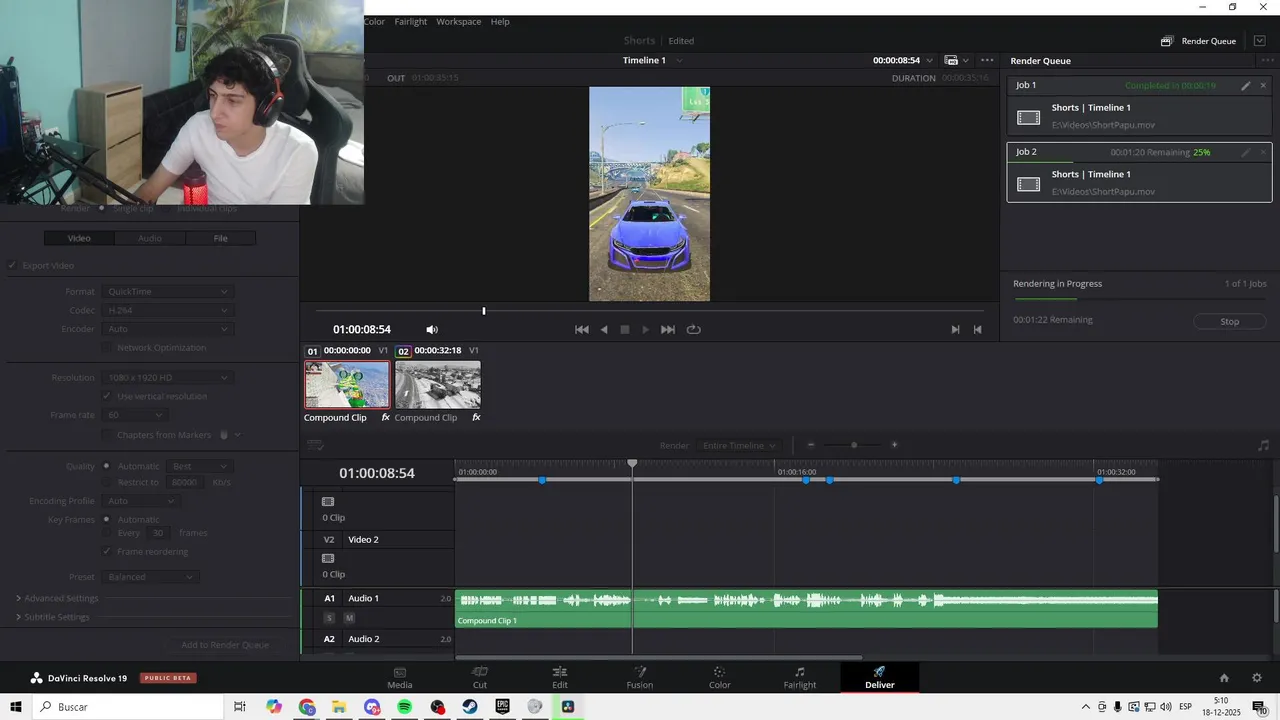This screenshot has width=1280, height=720.
Task: Toggle loop playback in viewer
Action: coord(693,329)
